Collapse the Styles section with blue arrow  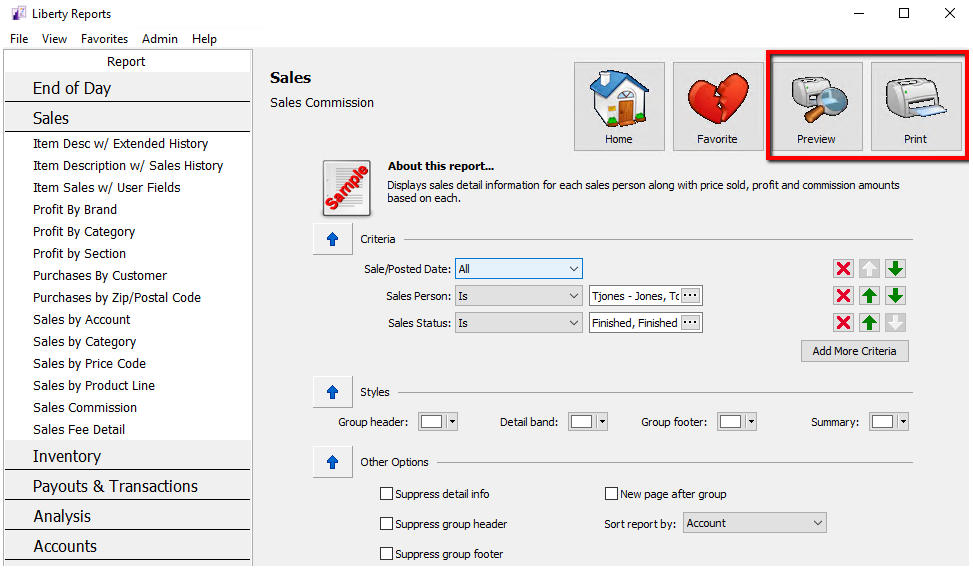pyautogui.click(x=333, y=392)
